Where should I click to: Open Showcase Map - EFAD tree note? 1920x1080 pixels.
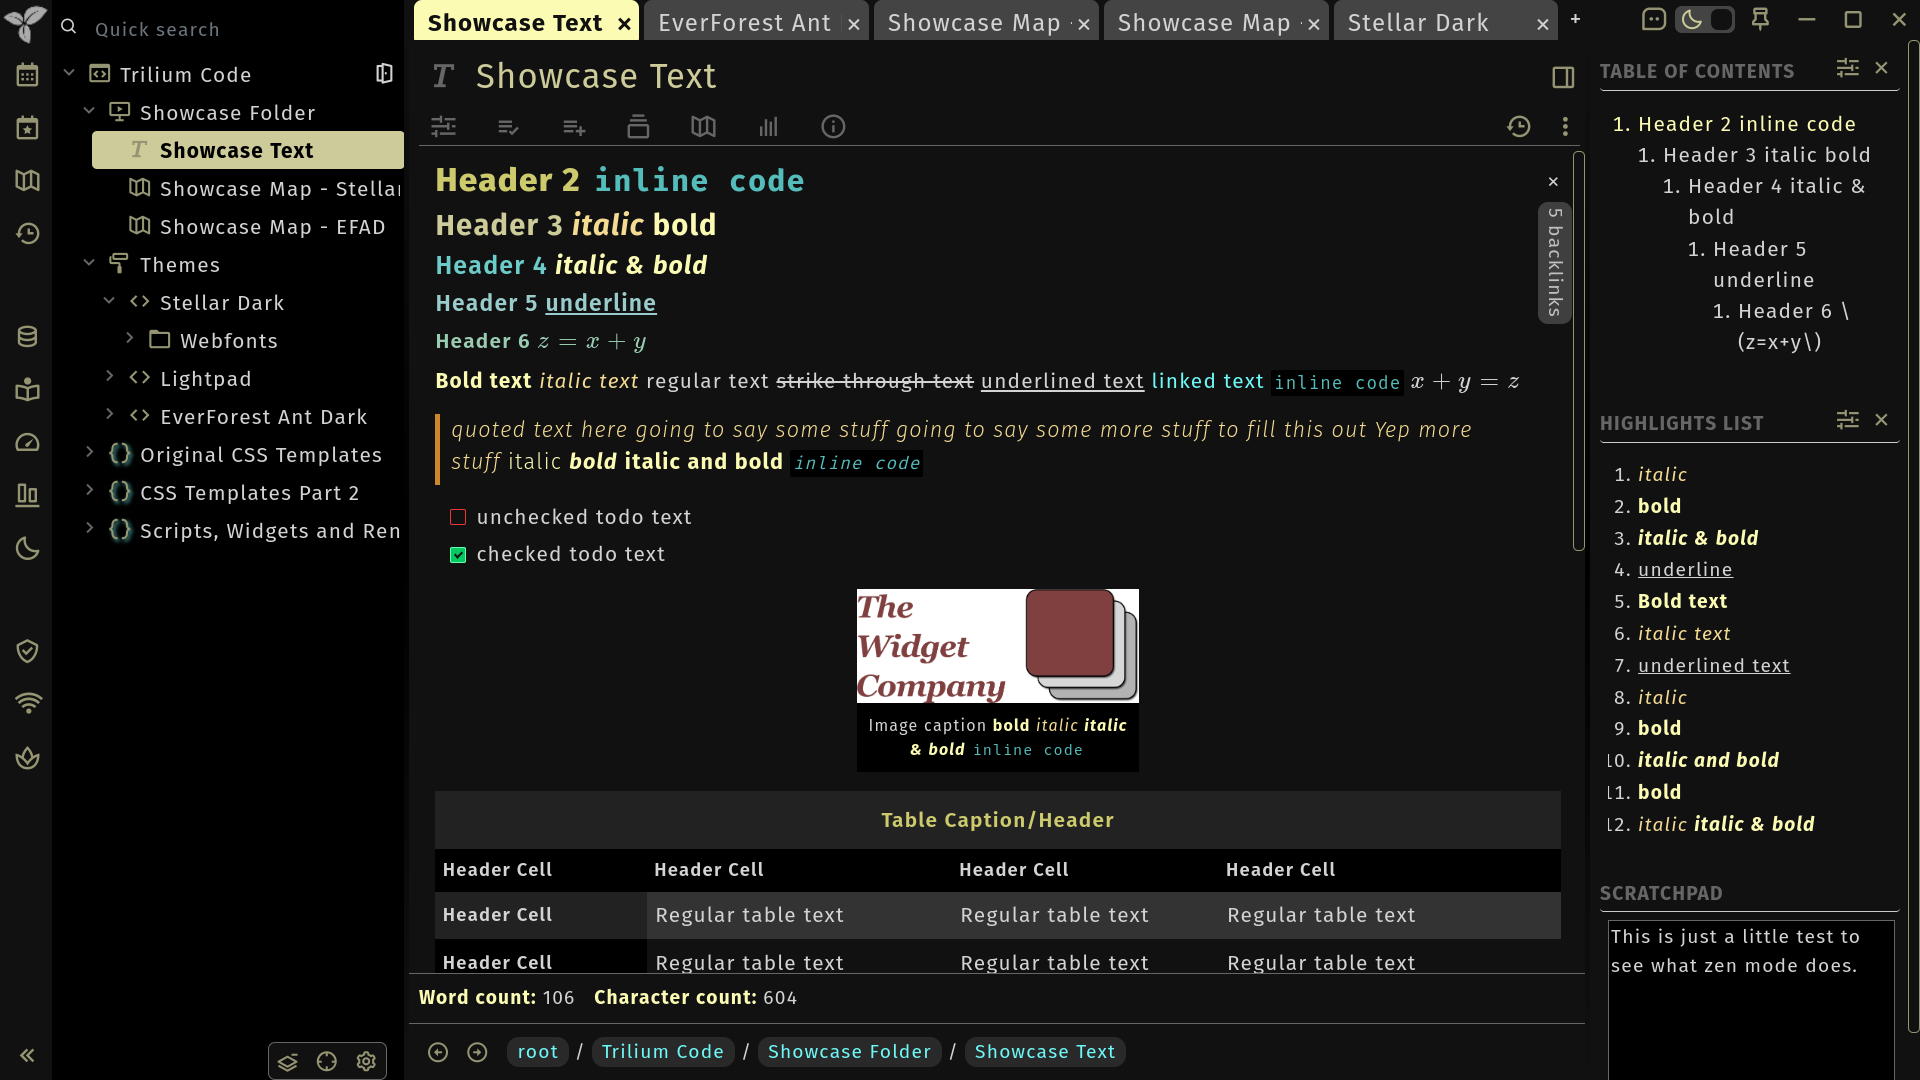[272, 227]
